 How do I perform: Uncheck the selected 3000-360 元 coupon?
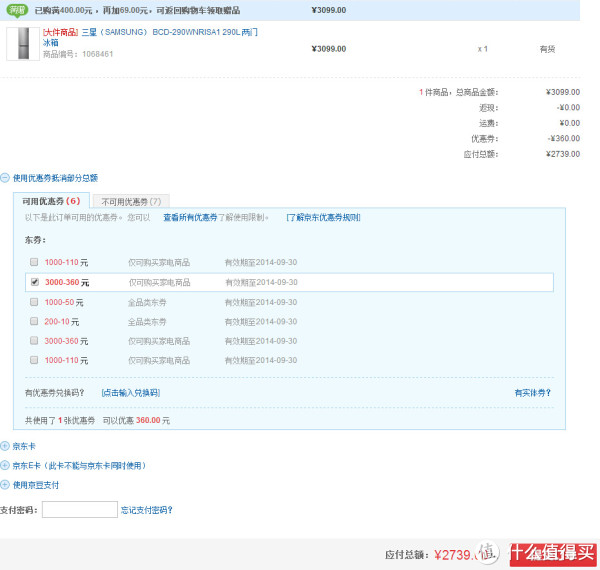[x=34, y=282]
